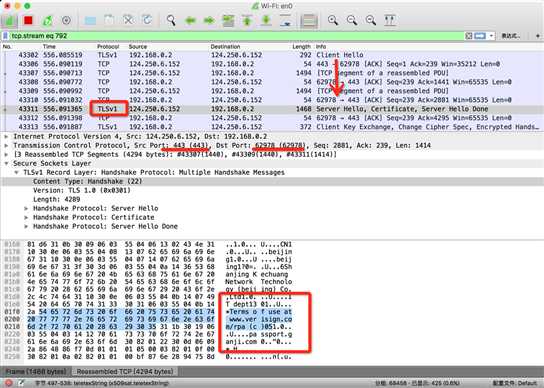544x388 pixels.
Task: Sort by Length column header
Action: click(x=301, y=47)
